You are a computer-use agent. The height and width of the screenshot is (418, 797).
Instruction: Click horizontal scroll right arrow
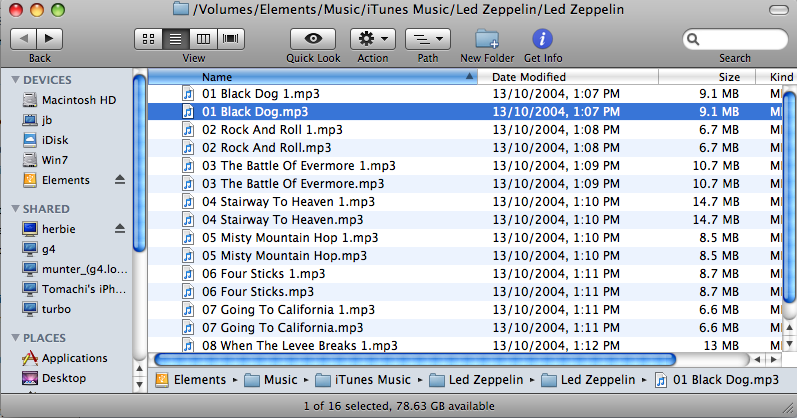point(774,360)
